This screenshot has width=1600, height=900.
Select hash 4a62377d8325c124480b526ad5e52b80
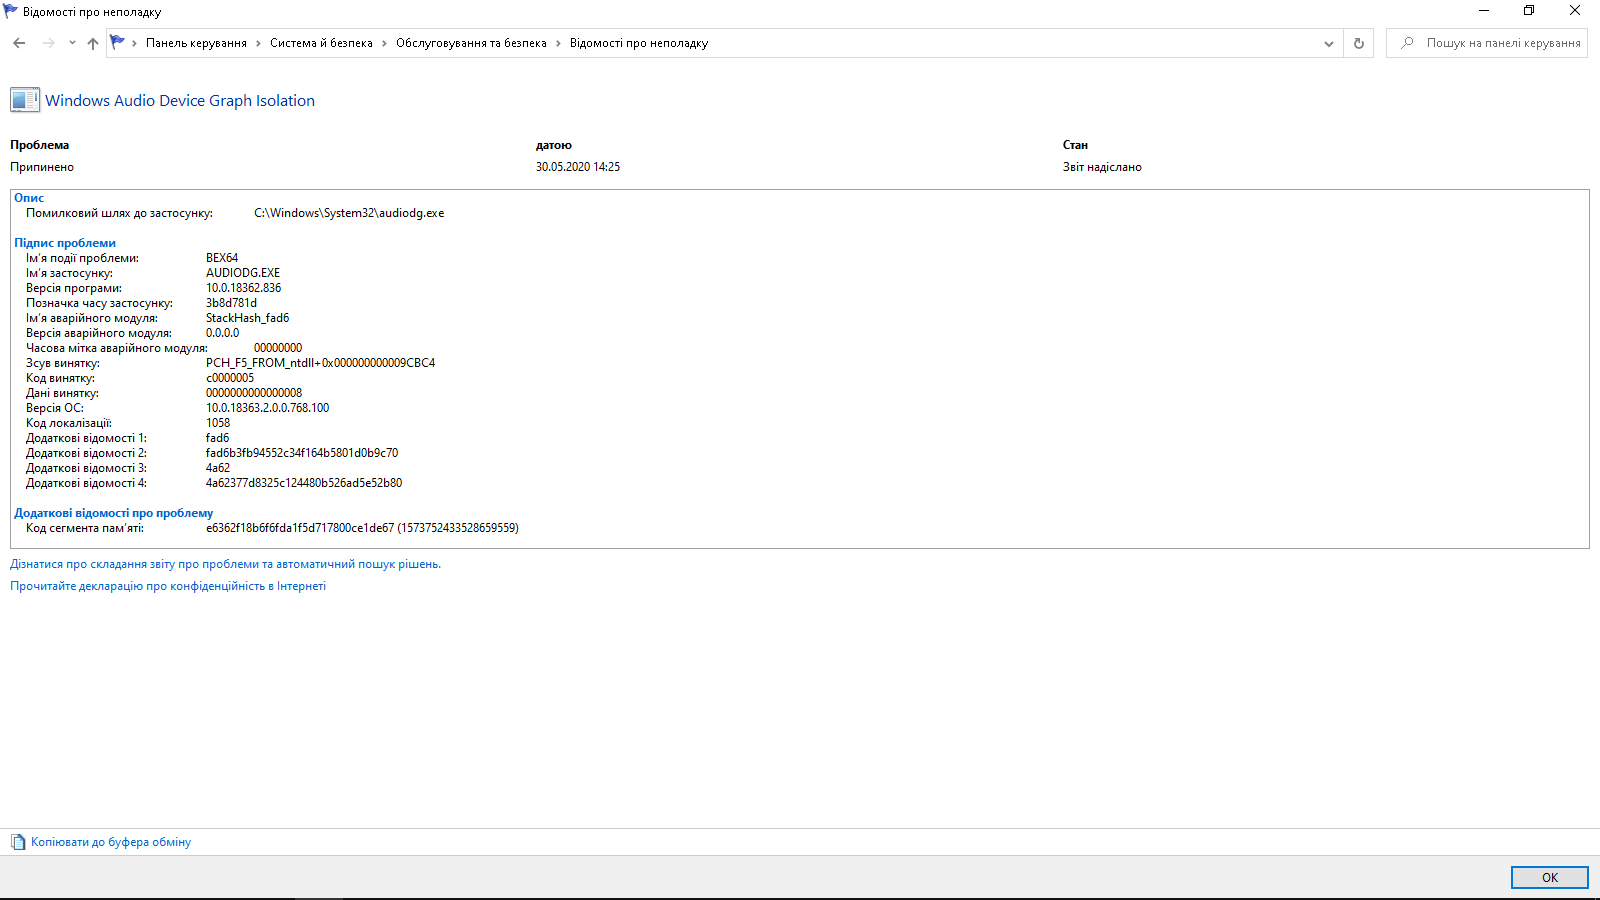[304, 483]
